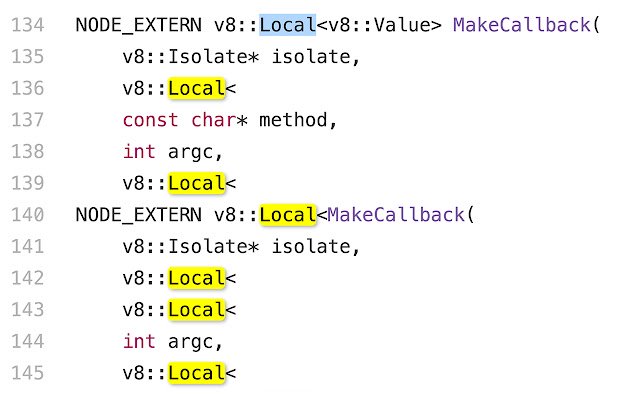Image resolution: width=640 pixels, height=400 pixels.
Task: Click the blue-selected Local on line 134
Action: [288, 25]
